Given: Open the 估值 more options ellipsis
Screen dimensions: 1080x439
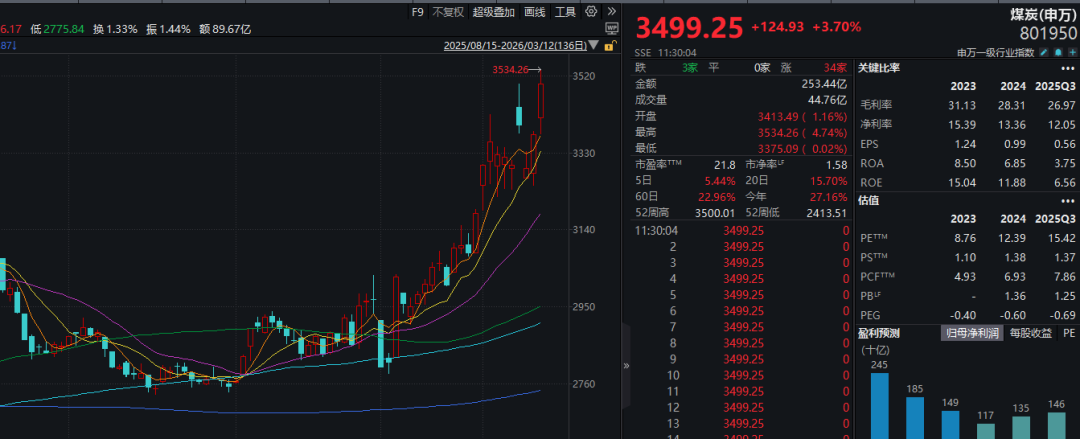Looking at the screenshot, I should 1067,201.
